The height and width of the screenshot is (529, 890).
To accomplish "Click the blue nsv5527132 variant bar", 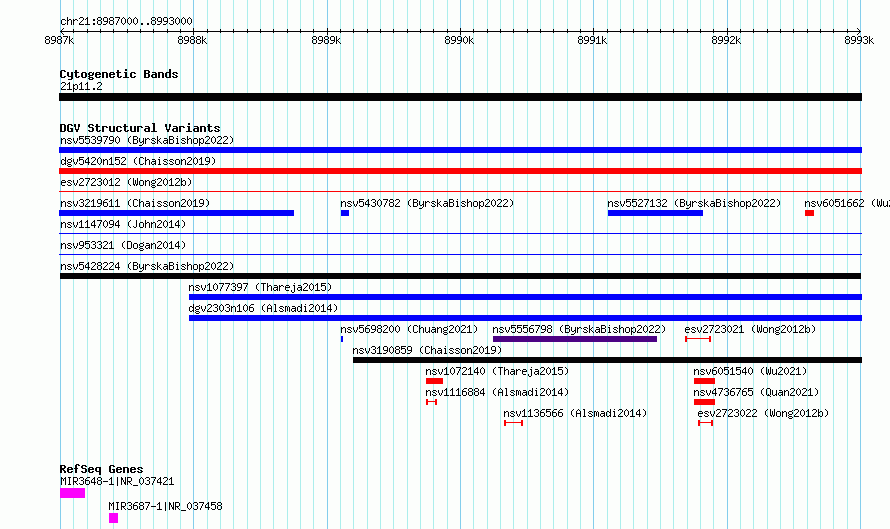I will click(656, 213).
